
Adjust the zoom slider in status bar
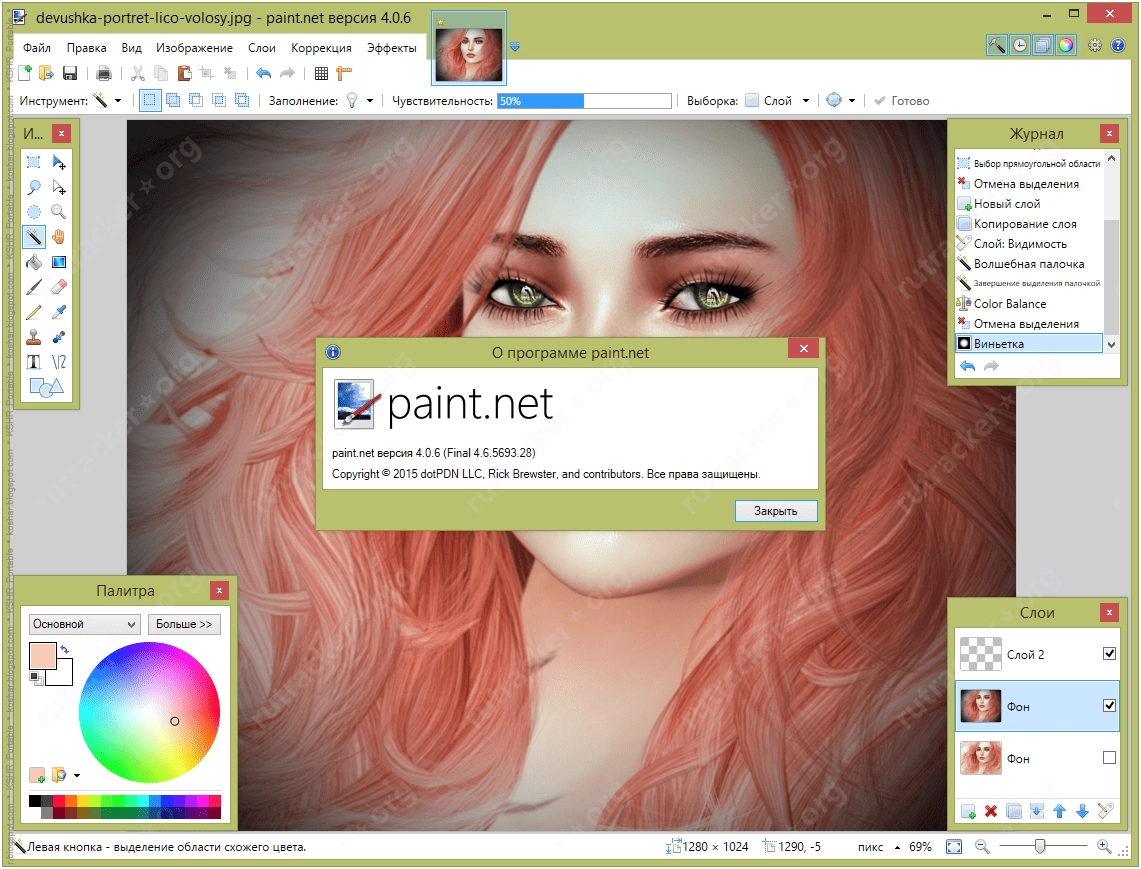1042,846
